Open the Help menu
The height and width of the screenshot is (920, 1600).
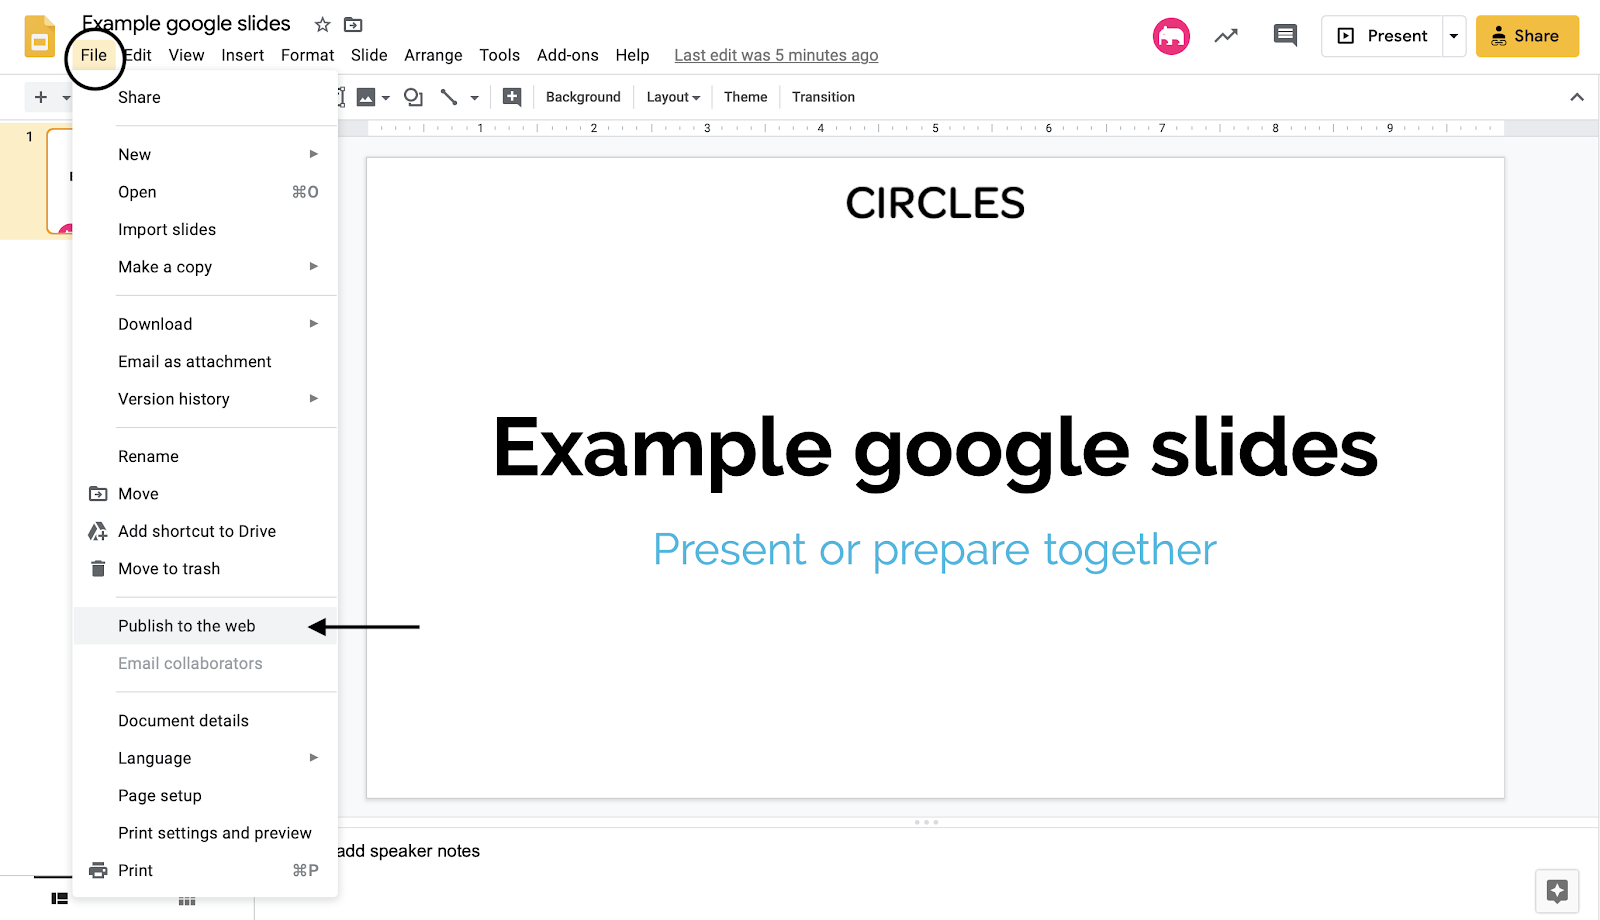pos(632,55)
